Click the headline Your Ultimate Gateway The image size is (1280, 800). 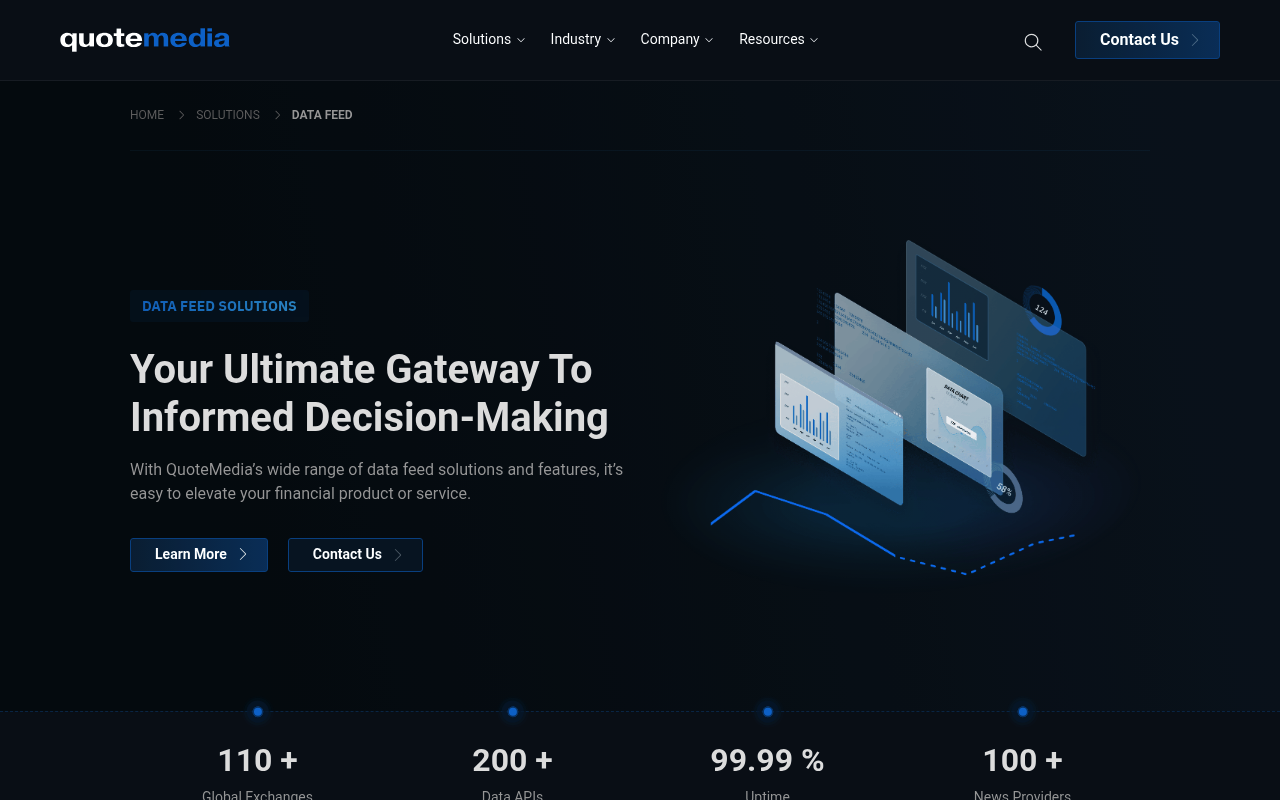pos(369,393)
